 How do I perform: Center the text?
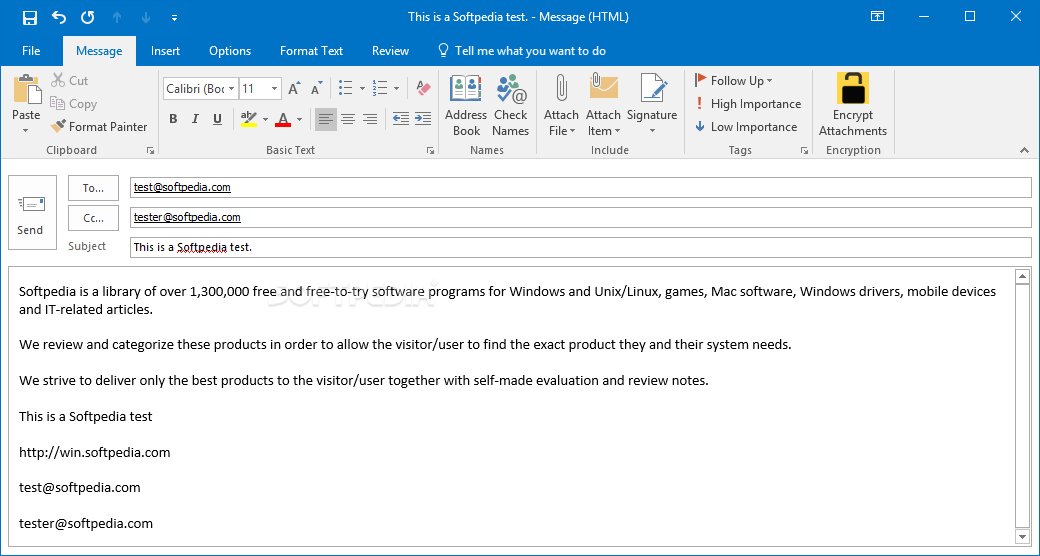tap(348, 119)
